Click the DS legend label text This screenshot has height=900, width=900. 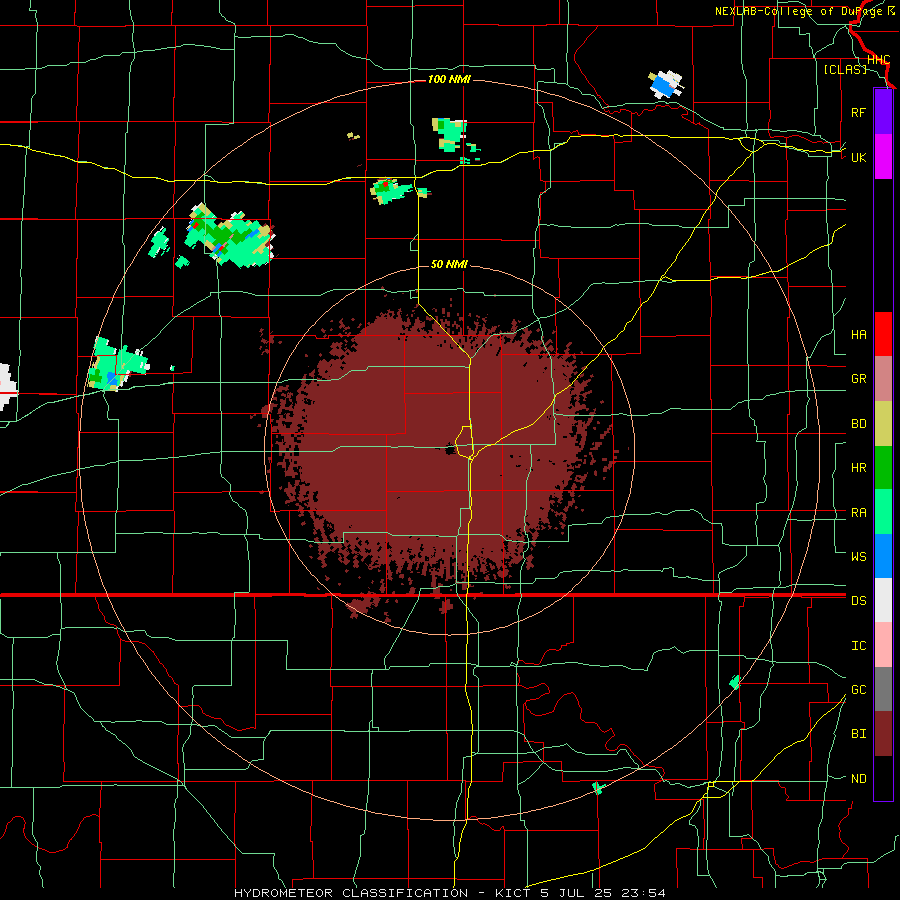click(858, 601)
